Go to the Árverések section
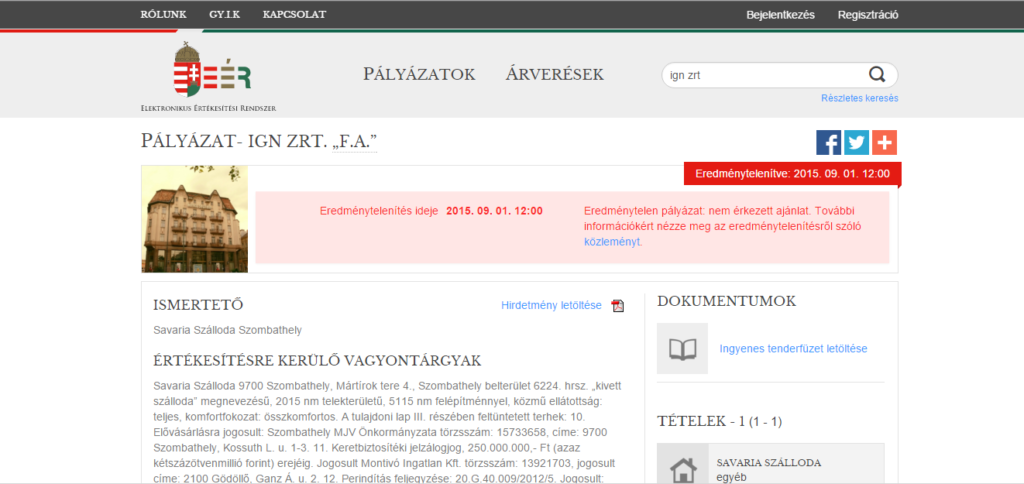This screenshot has width=1024, height=484. 554,74
